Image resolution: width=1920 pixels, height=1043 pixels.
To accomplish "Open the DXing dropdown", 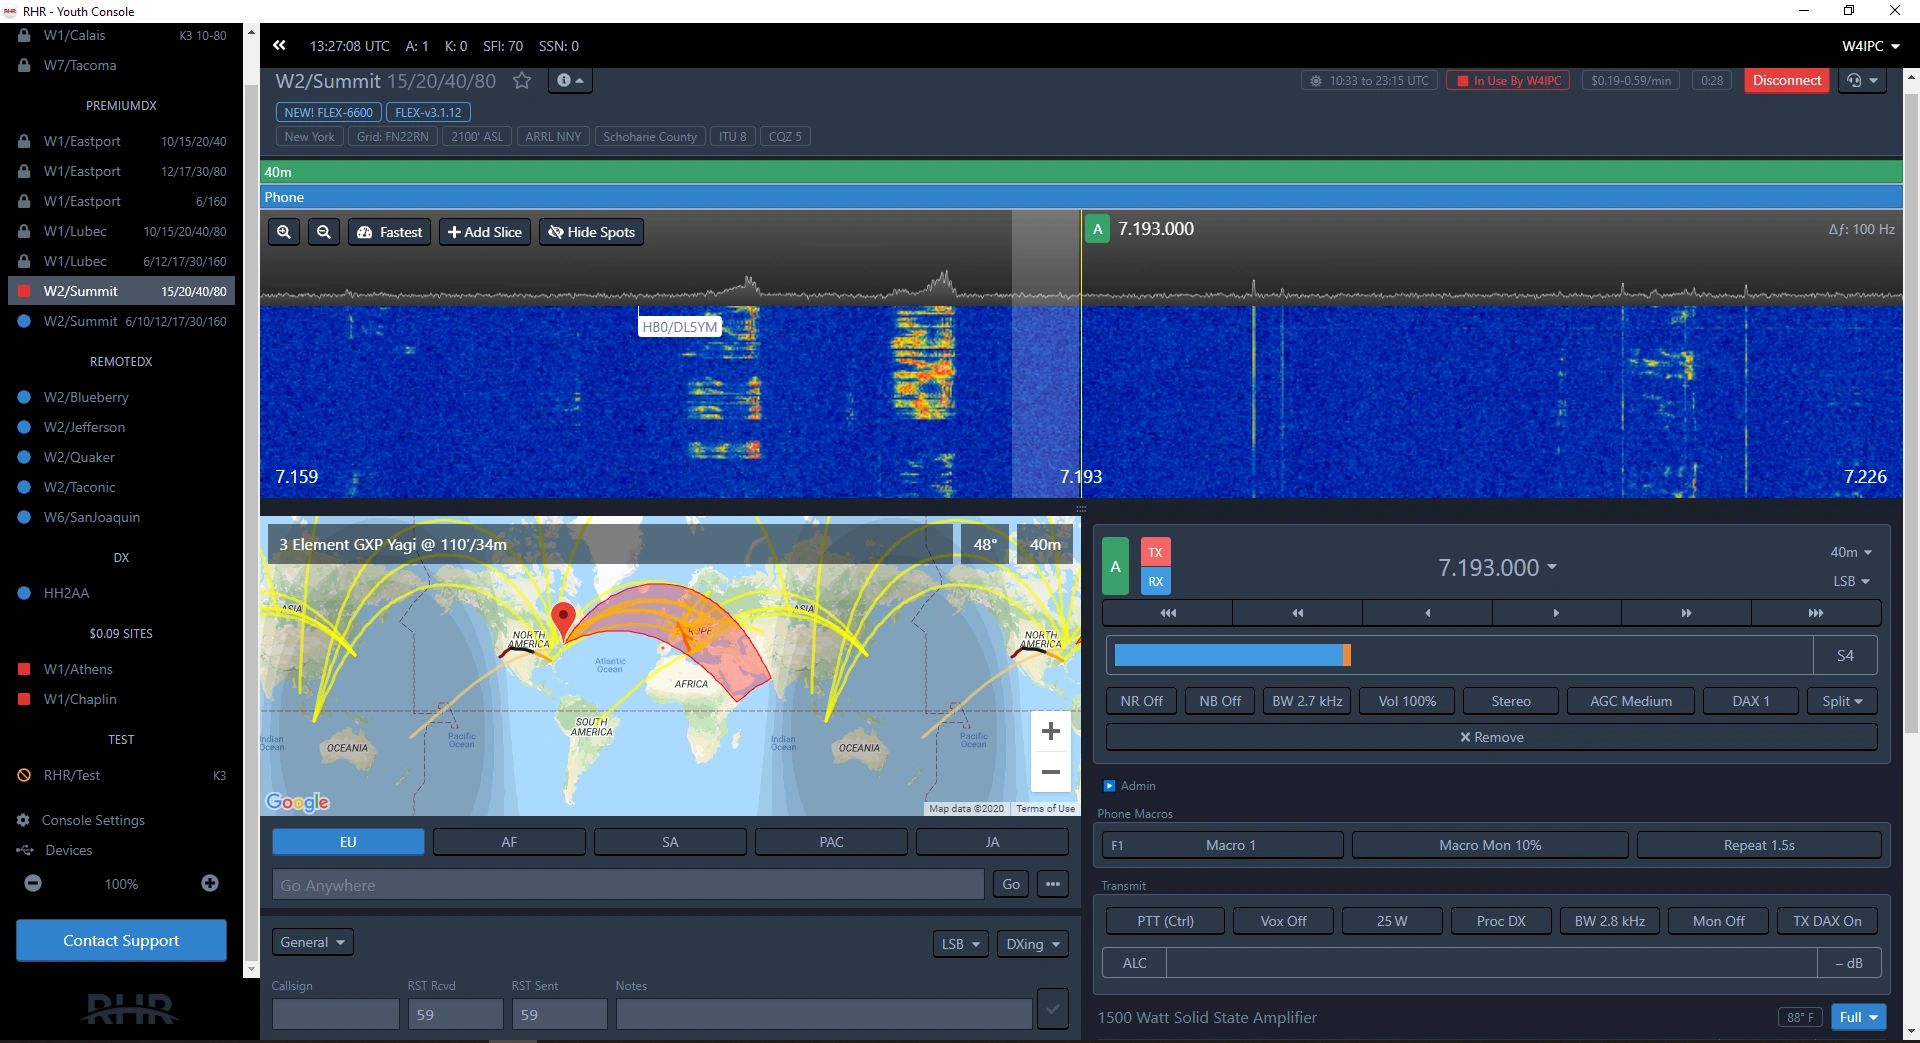I will [x=1032, y=944].
